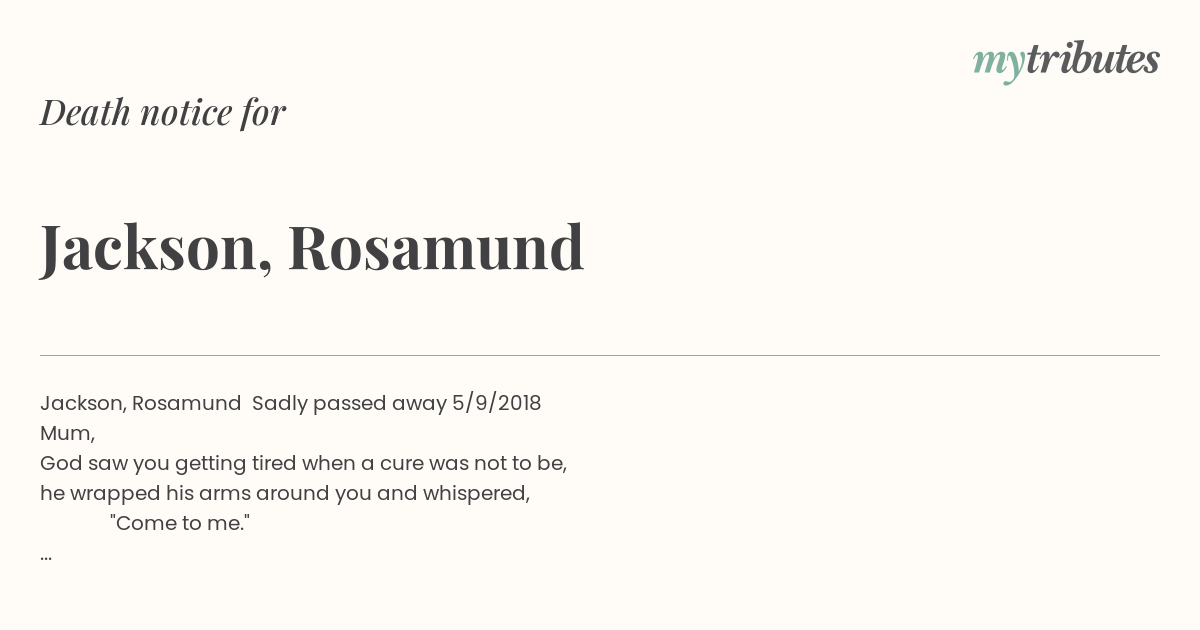Click the horizontal divider line below the title
Screen dimensions: 1200x630
point(600,355)
